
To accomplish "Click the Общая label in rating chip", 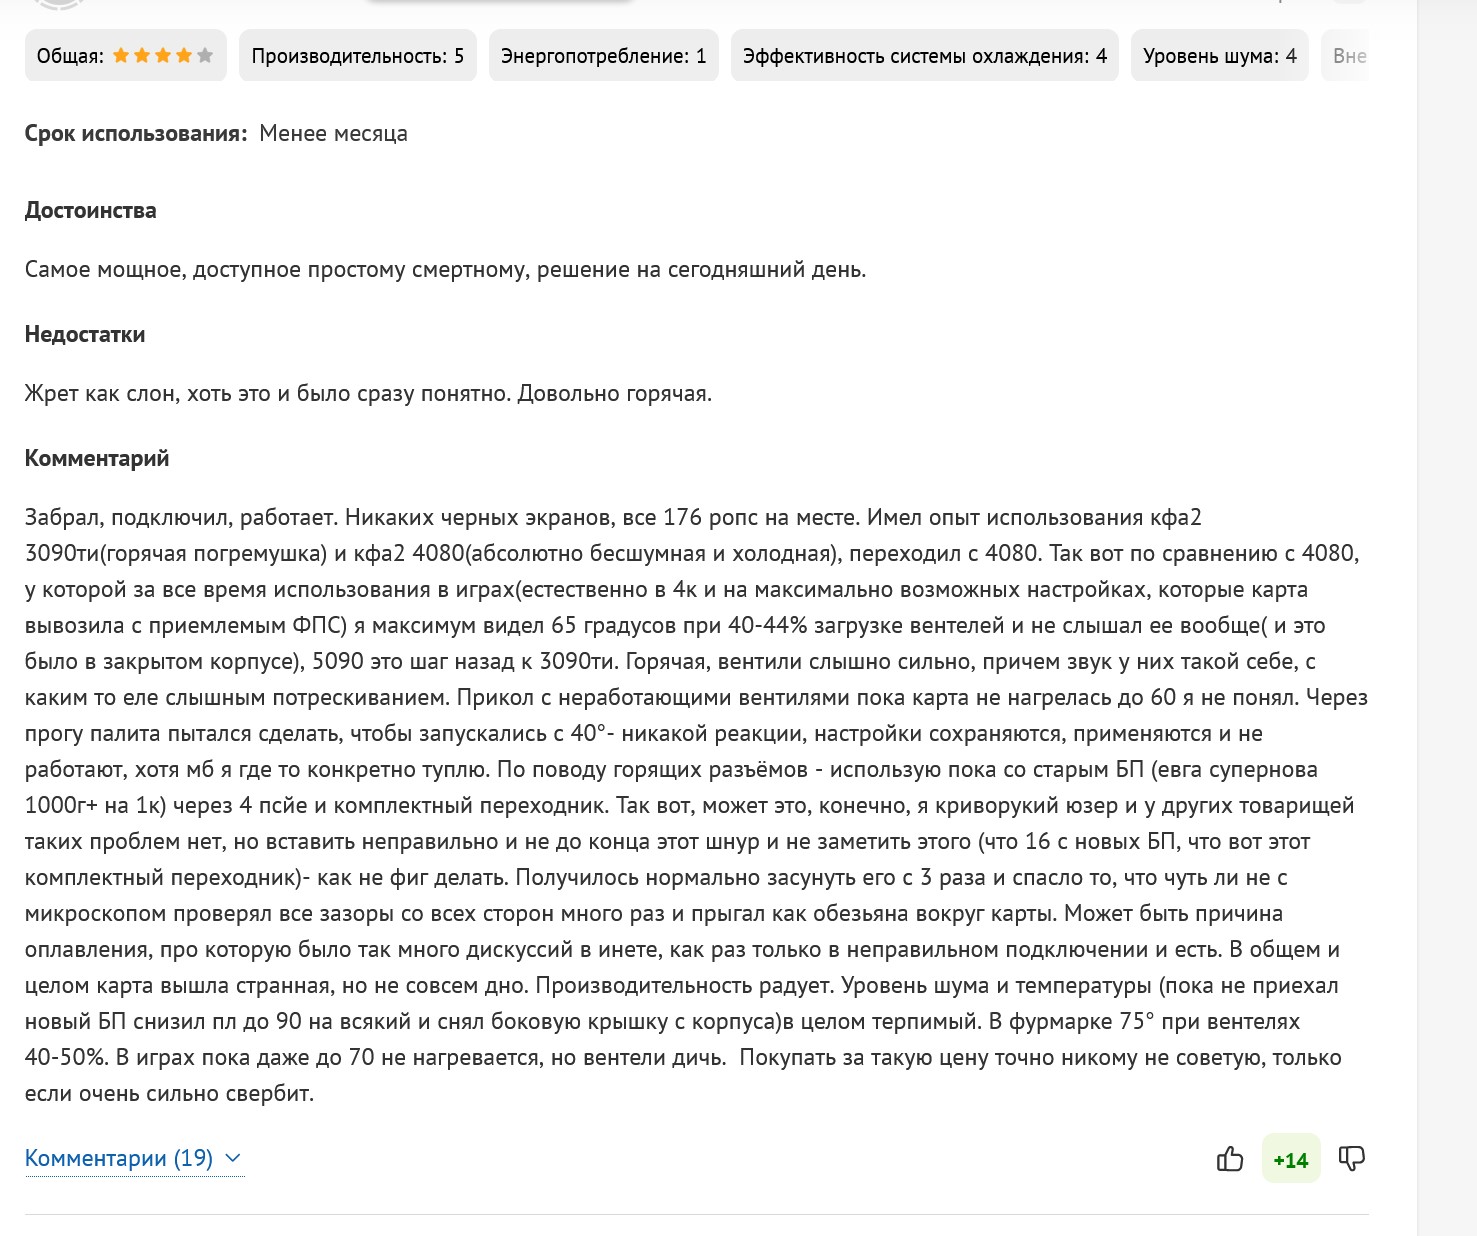I will [70, 56].
